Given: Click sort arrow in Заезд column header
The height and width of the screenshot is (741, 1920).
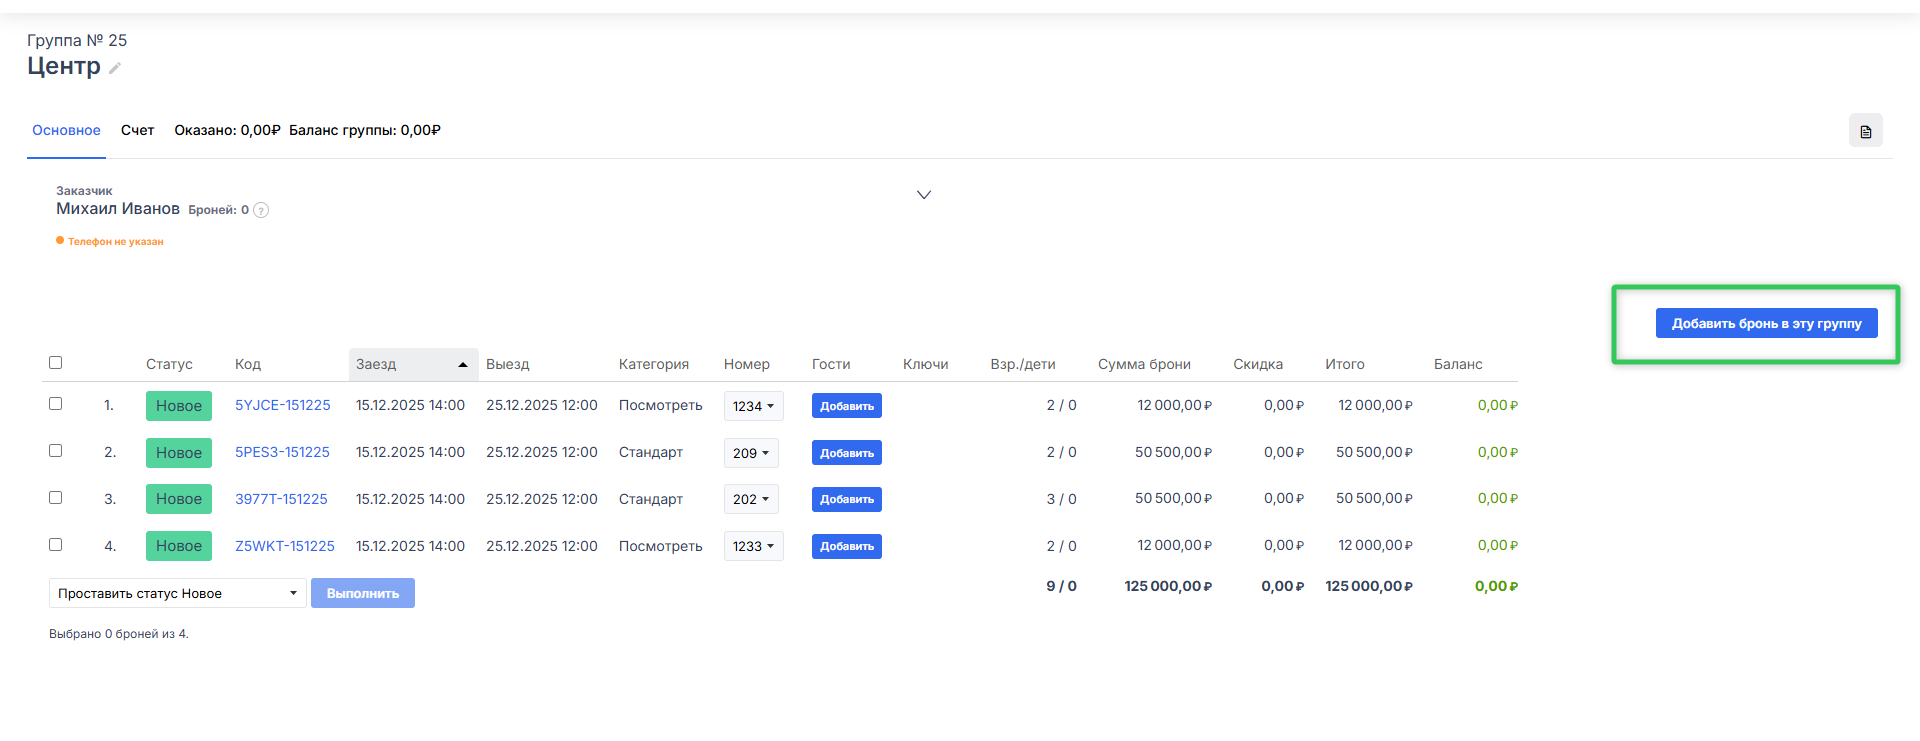Looking at the screenshot, I should (463, 365).
